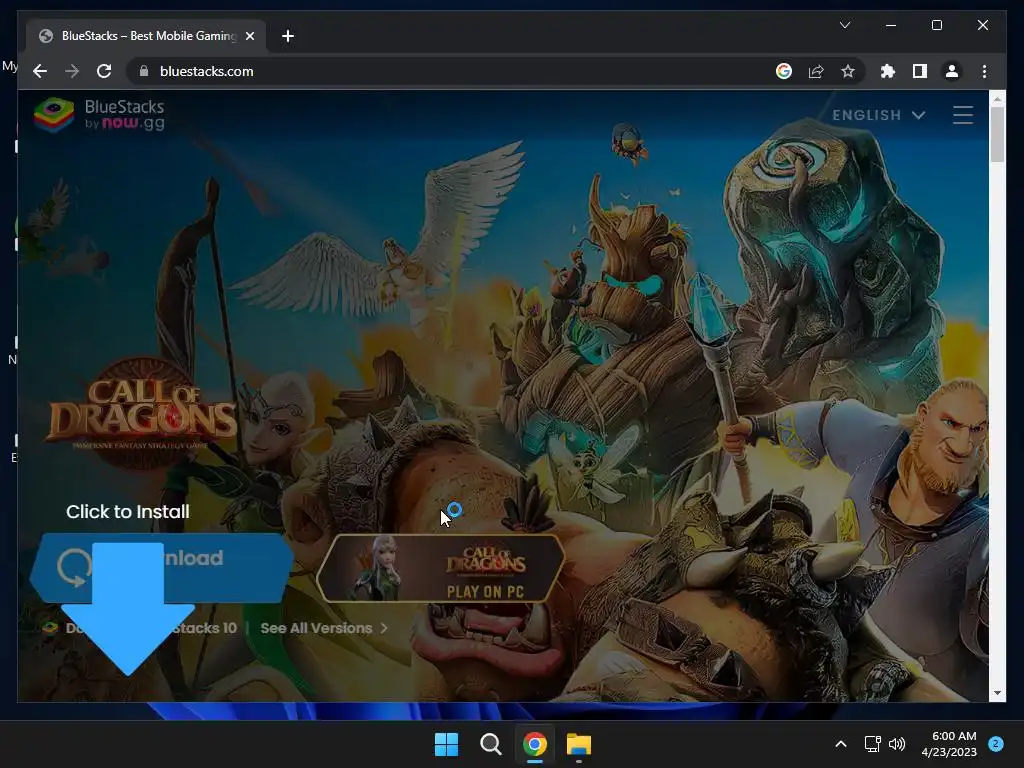Click the network status tray icon
Image resolution: width=1024 pixels, height=768 pixels.
872,744
